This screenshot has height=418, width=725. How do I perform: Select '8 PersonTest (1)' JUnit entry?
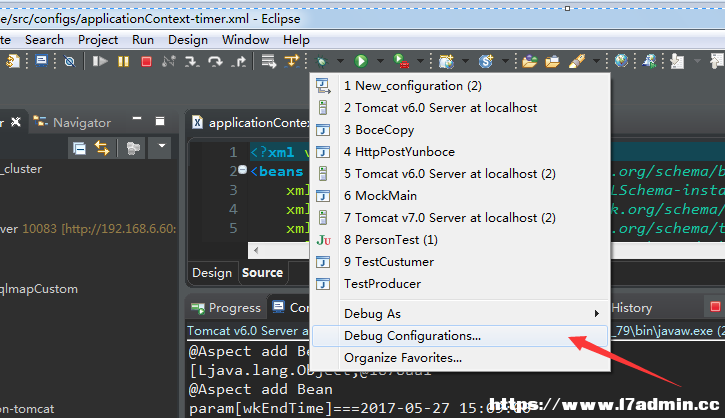click(461, 240)
